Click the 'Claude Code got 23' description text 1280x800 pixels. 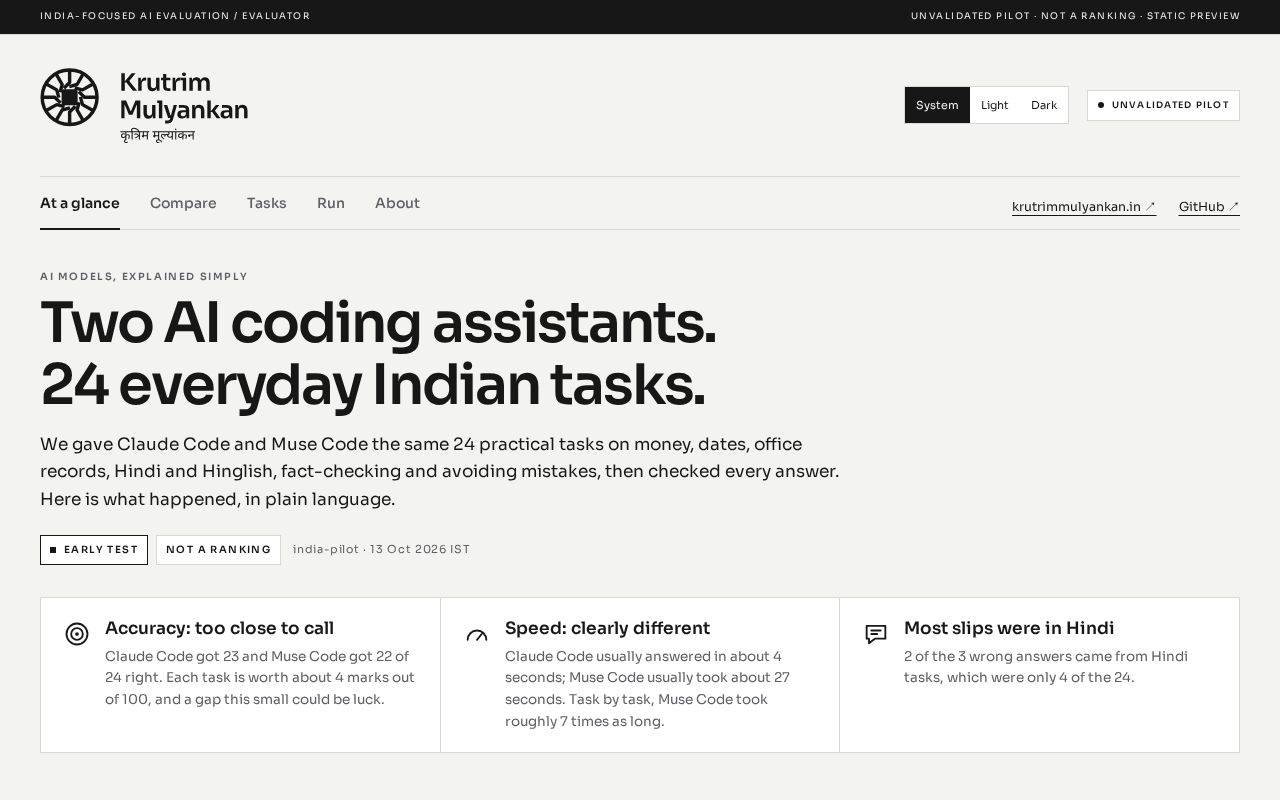click(260, 678)
